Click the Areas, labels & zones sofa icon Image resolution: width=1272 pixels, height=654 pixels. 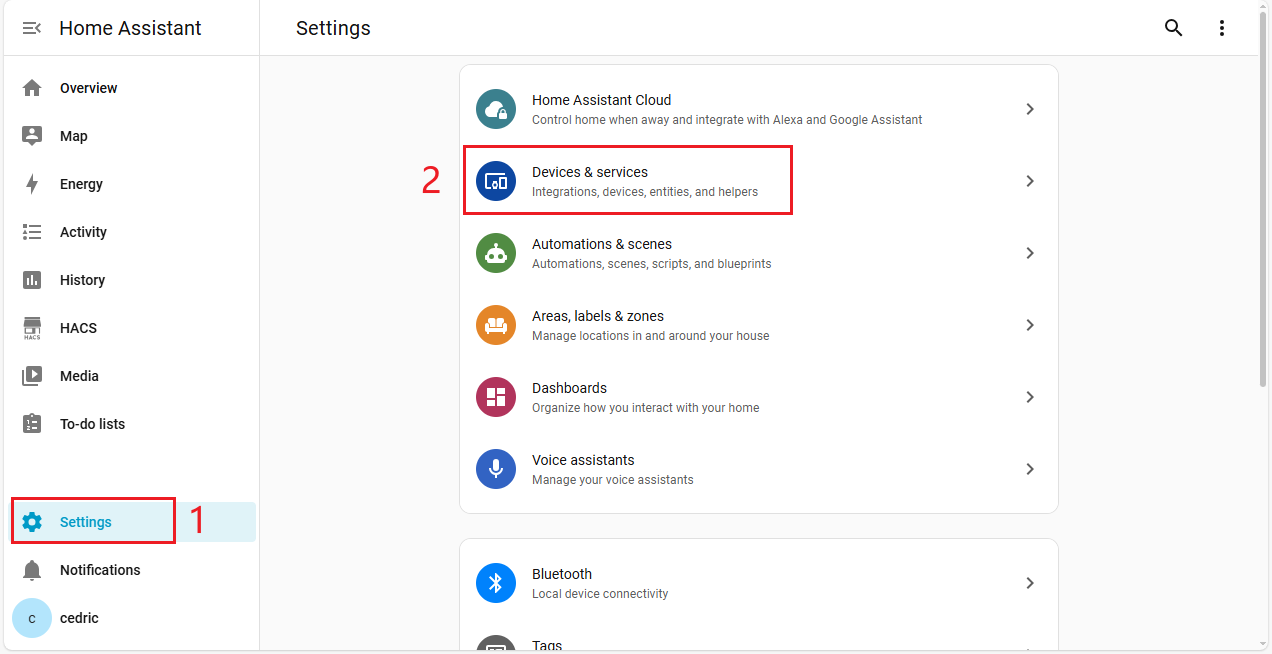pyautogui.click(x=496, y=325)
